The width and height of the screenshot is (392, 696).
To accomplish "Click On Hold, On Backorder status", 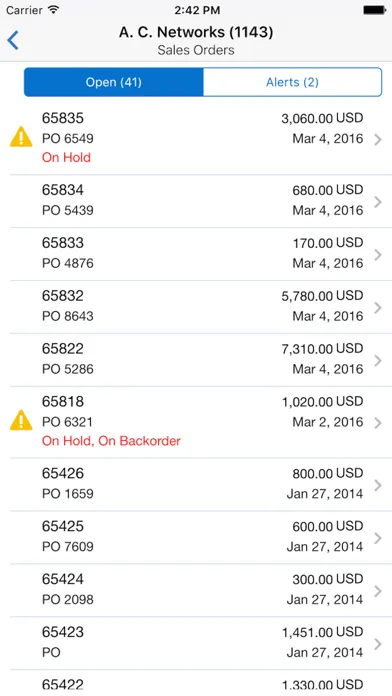I will pyautogui.click(x=111, y=441).
